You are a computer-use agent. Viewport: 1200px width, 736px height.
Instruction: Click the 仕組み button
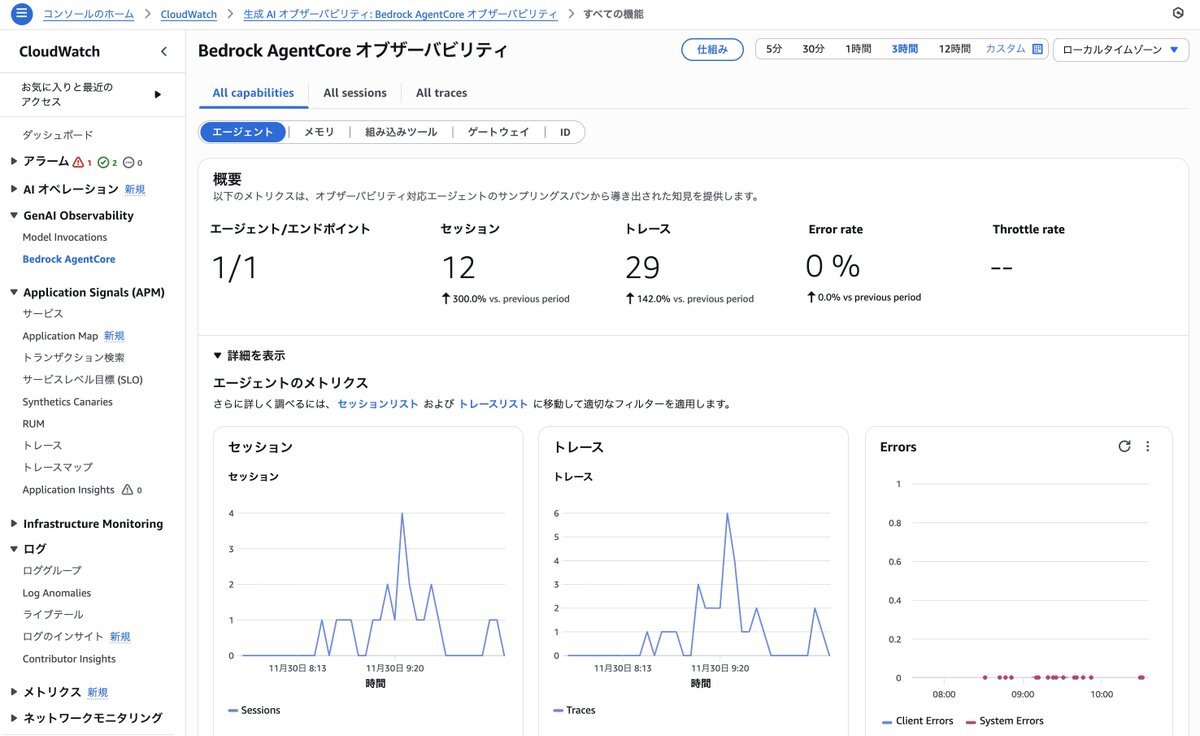click(712, 49)
